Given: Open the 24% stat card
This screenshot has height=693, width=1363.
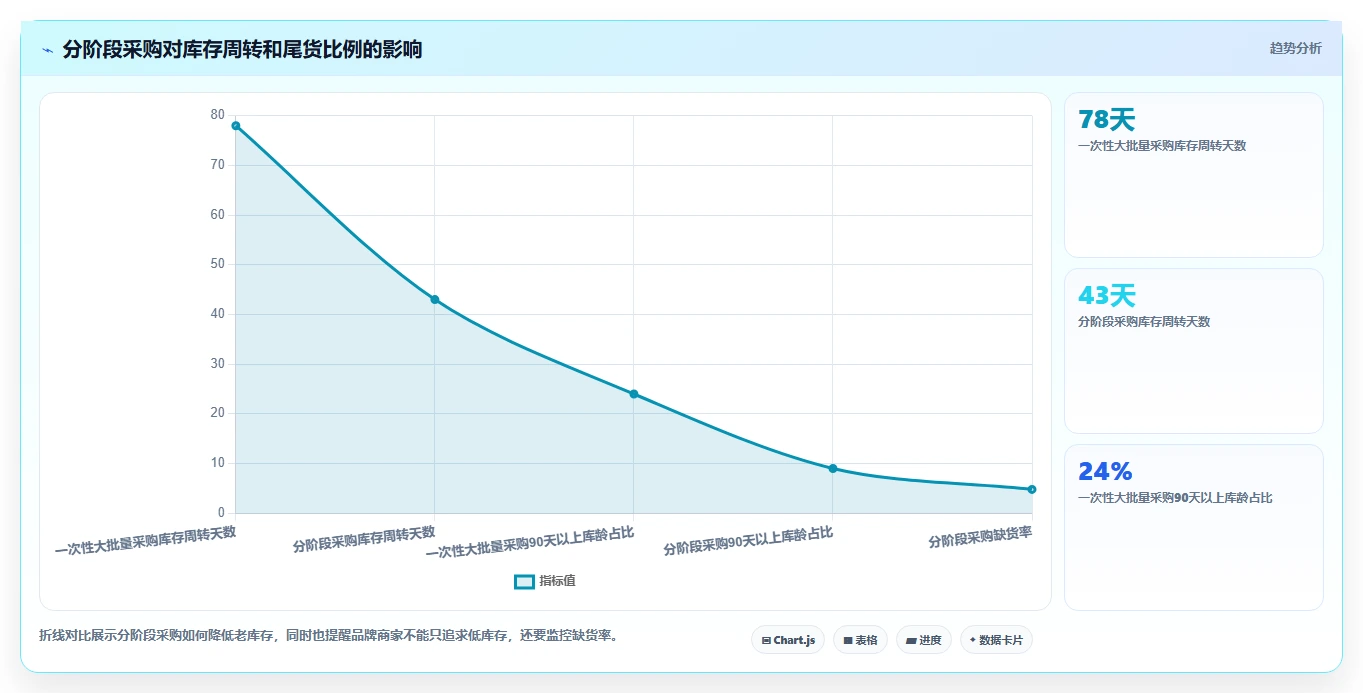Looking at the screenshot, I should (1194, 527).
